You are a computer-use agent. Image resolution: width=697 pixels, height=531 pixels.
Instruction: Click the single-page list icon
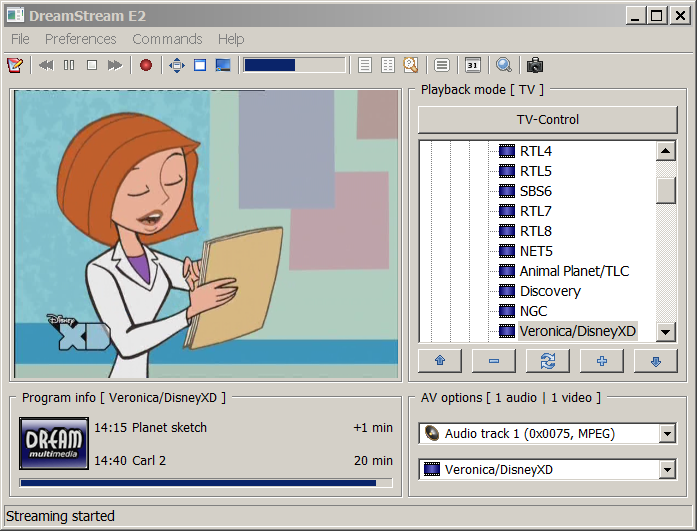365,66
